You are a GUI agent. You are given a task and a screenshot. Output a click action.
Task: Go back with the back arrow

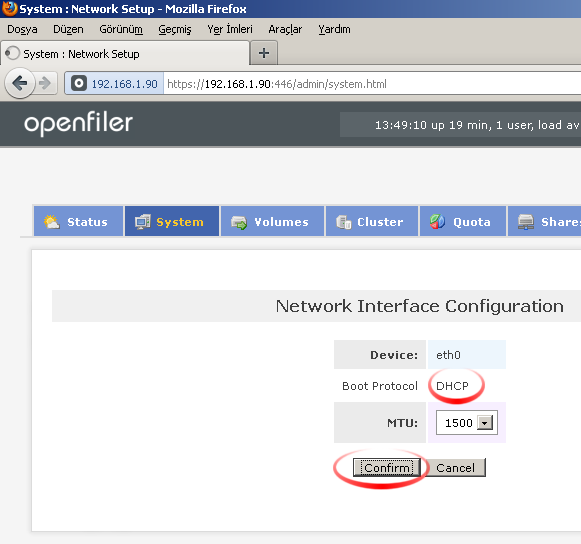[x=20, y=83]
